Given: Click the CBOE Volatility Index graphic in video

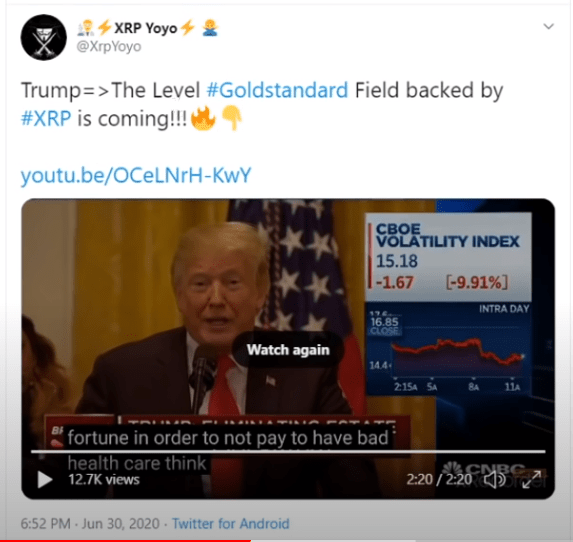Looking at the screenshot, I should pyautogui.click(x=448, y=304).
